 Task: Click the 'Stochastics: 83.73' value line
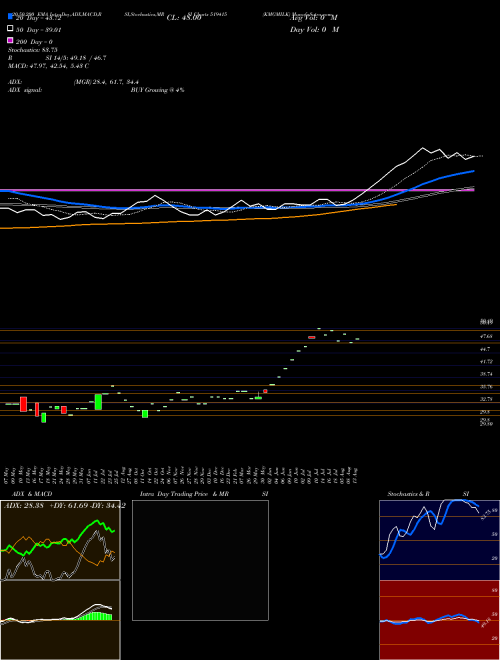pyautogui.click(x=33, y=50)
